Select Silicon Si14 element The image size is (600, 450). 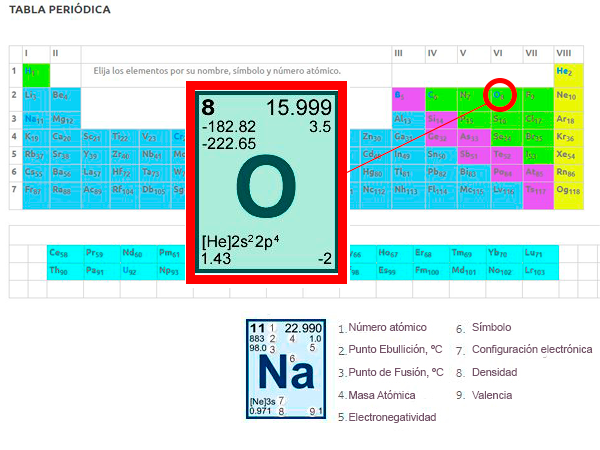pyautogui.click(x=441, y=120)
